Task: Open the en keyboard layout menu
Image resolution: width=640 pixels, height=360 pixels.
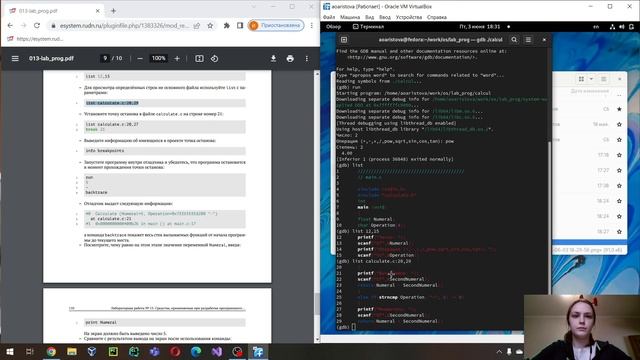Action: click(x=596, y=27)
